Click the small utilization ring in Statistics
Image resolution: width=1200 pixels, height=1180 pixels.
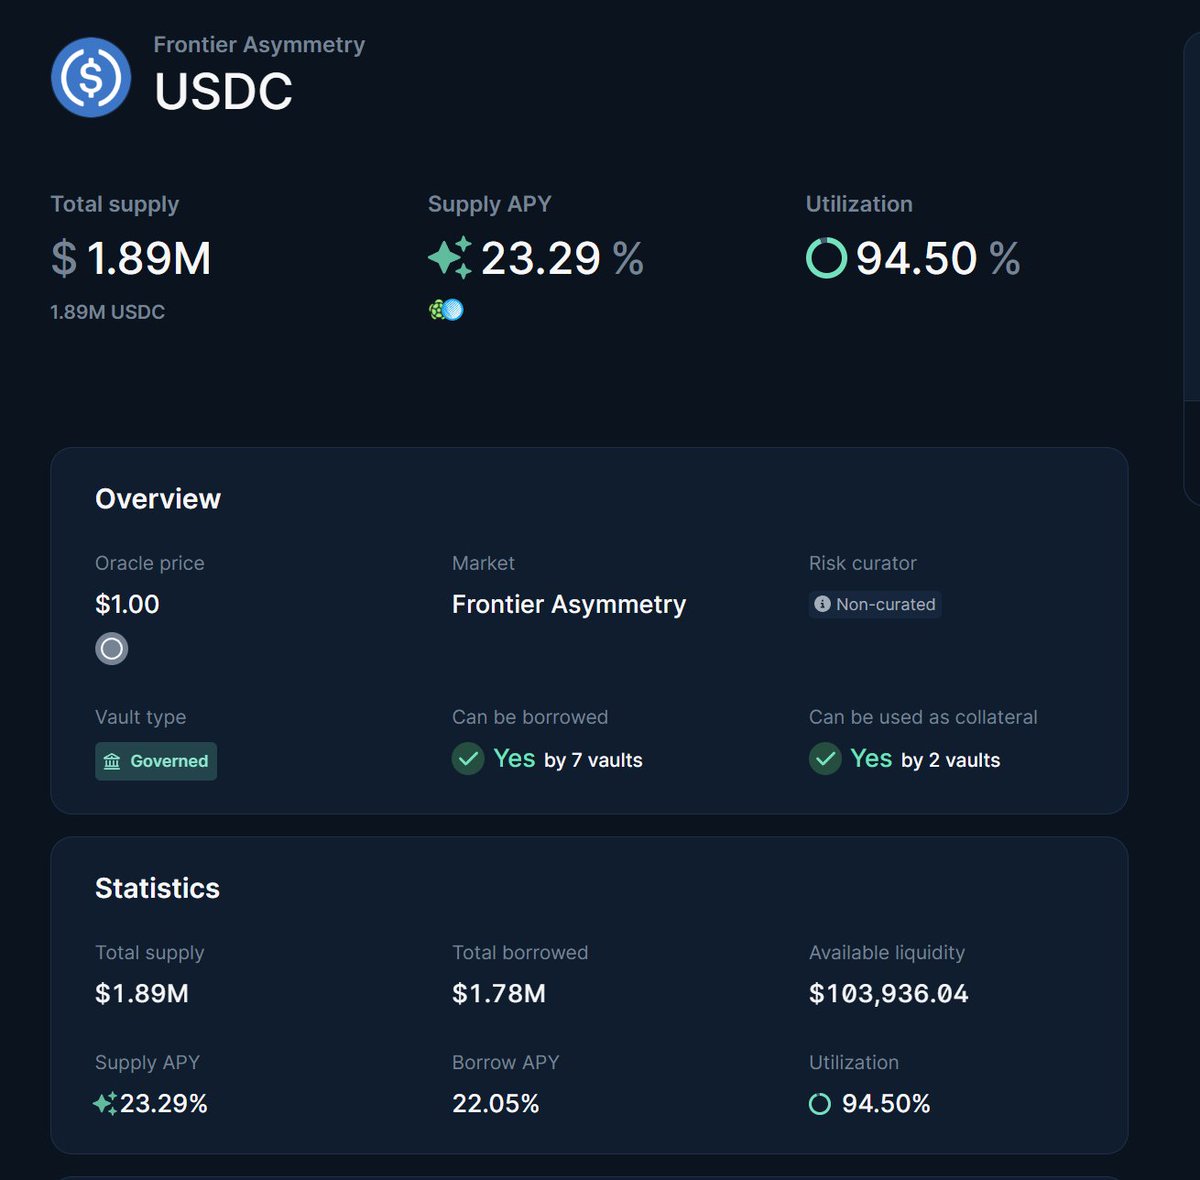pyautogui.click(x=820, y=1104)
